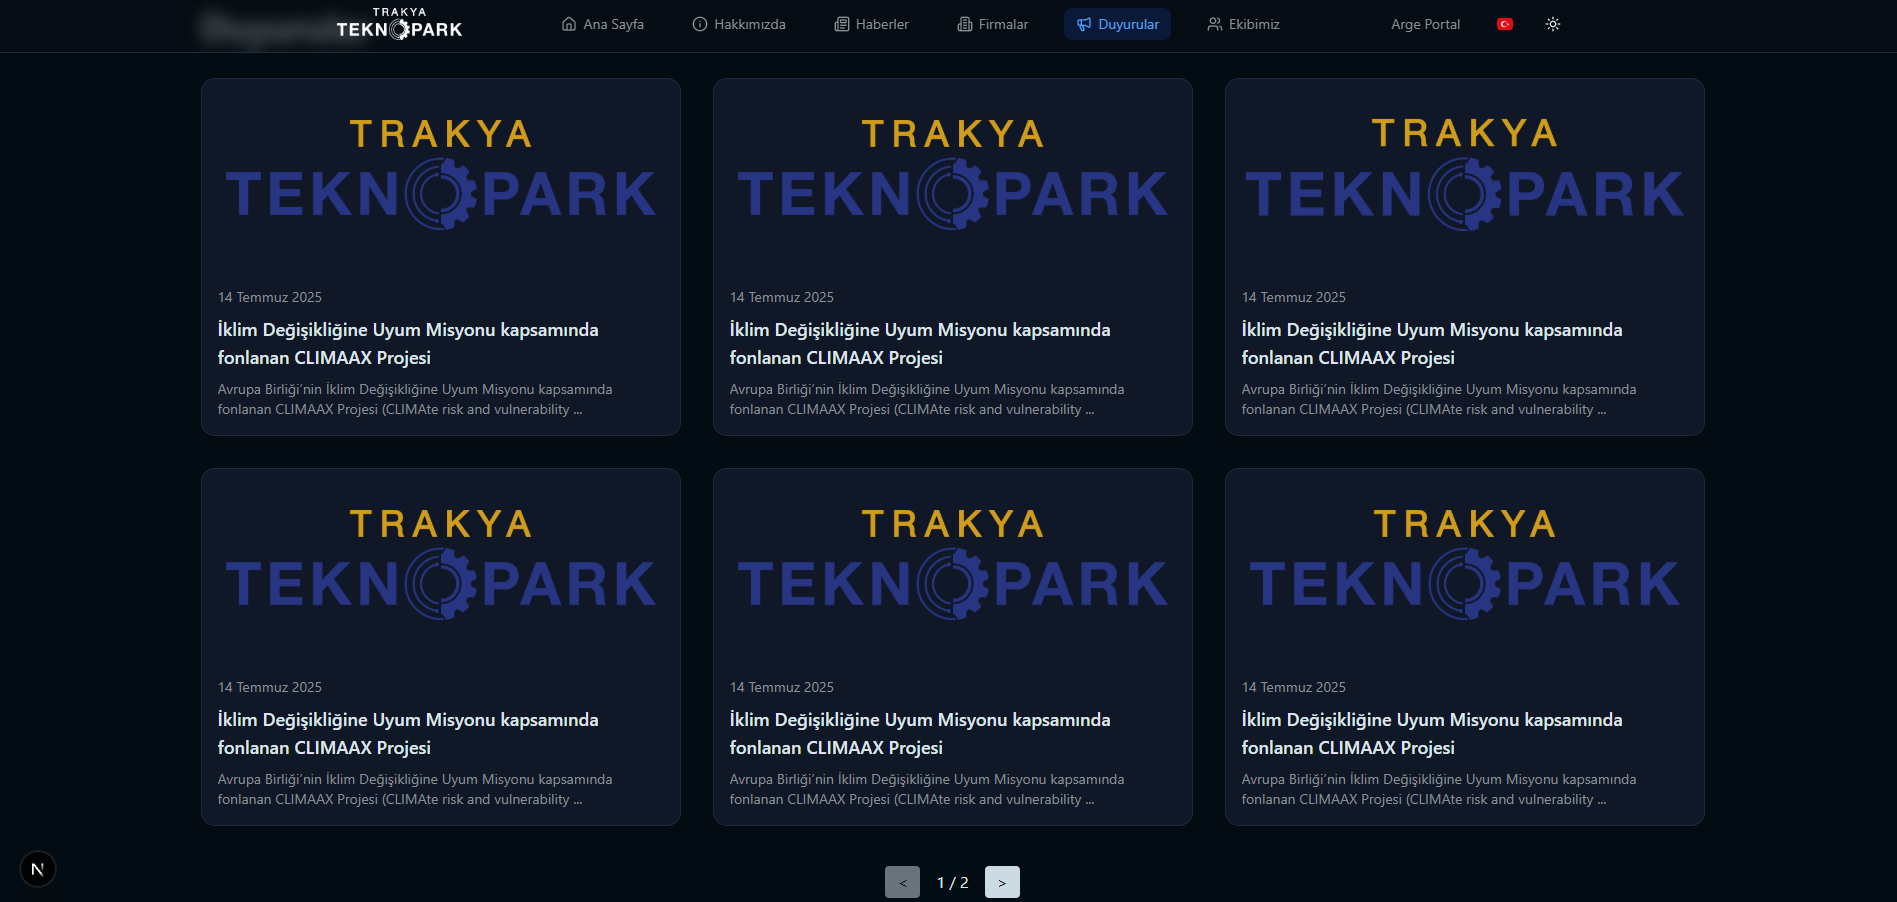Open the Next.js dev tools N badge
This screenshot has height=902, width=1897.
[x=38, y=869]
